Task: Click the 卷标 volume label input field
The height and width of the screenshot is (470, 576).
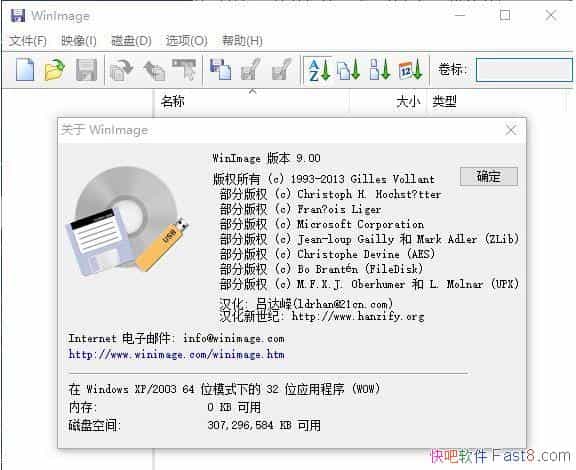Action: (x=524, y=69)
